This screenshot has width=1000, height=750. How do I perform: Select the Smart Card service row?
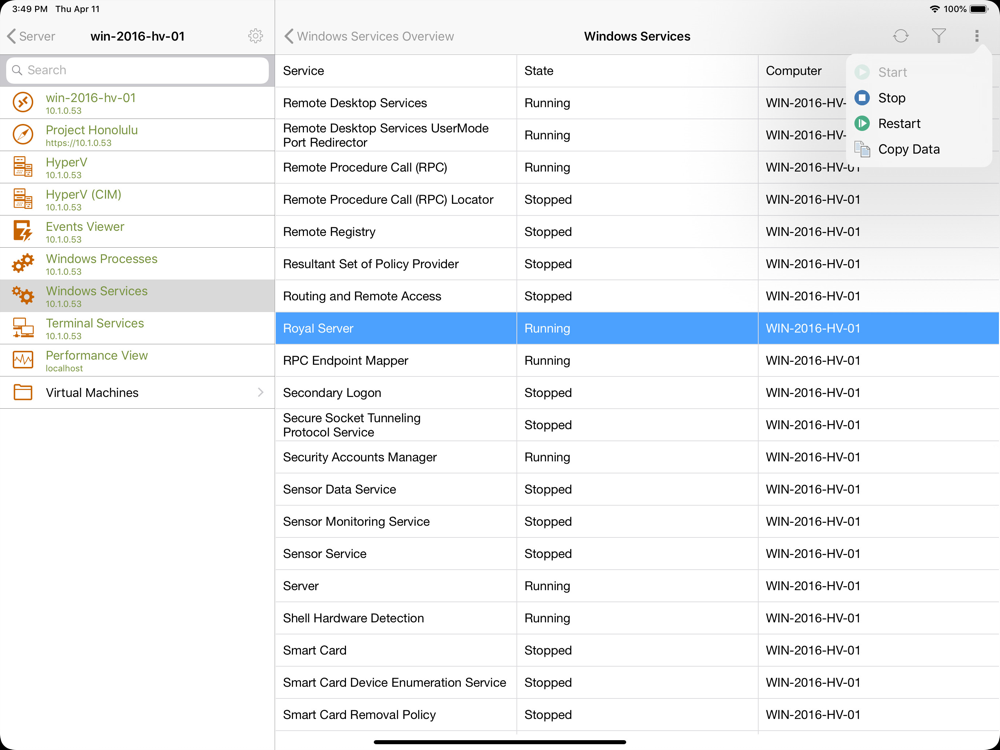(637, 651)
